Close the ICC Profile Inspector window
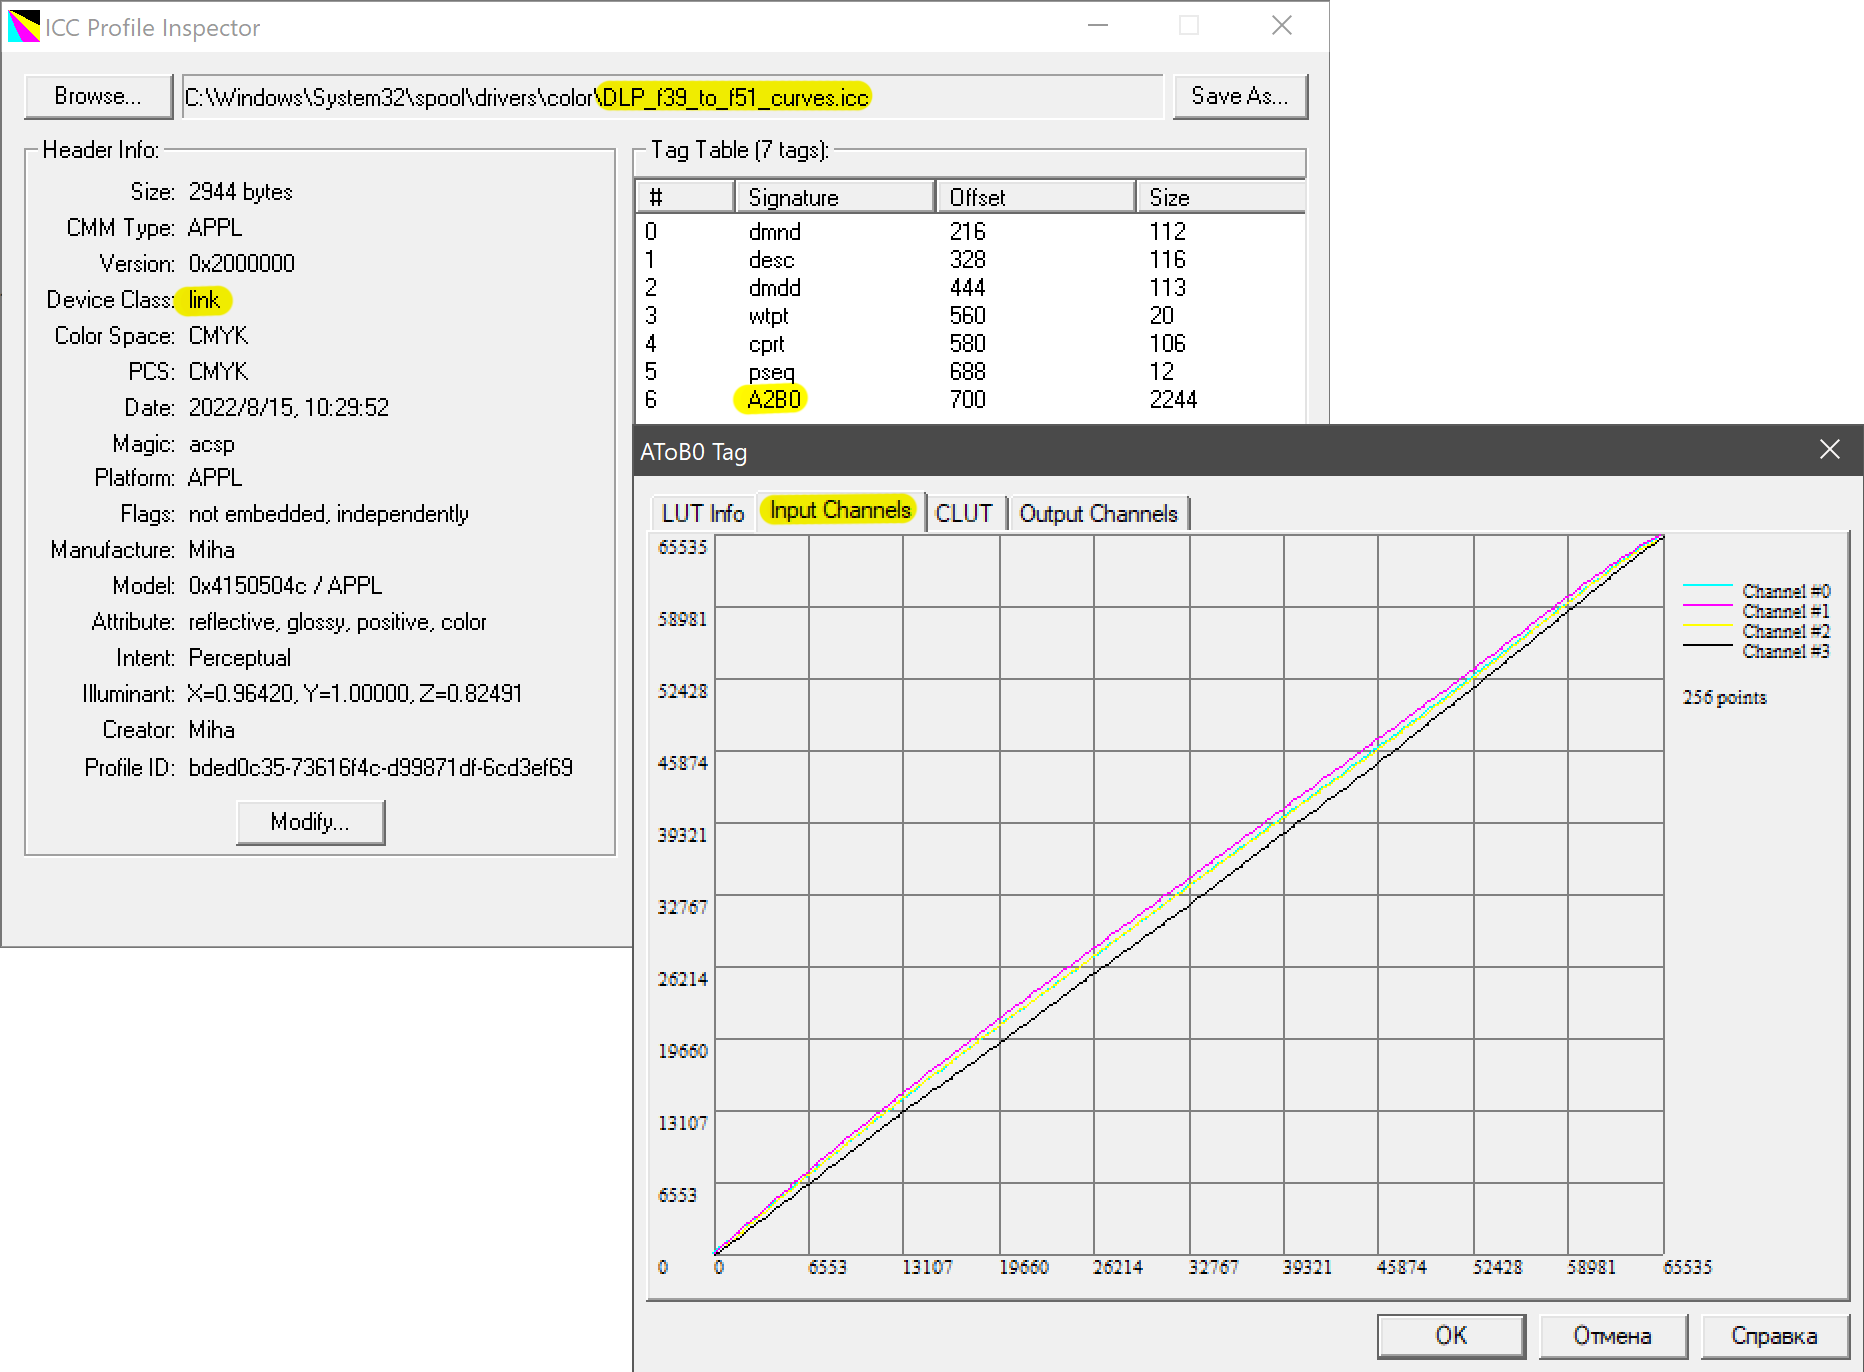1864x1372 pixels. point(1281,26)
